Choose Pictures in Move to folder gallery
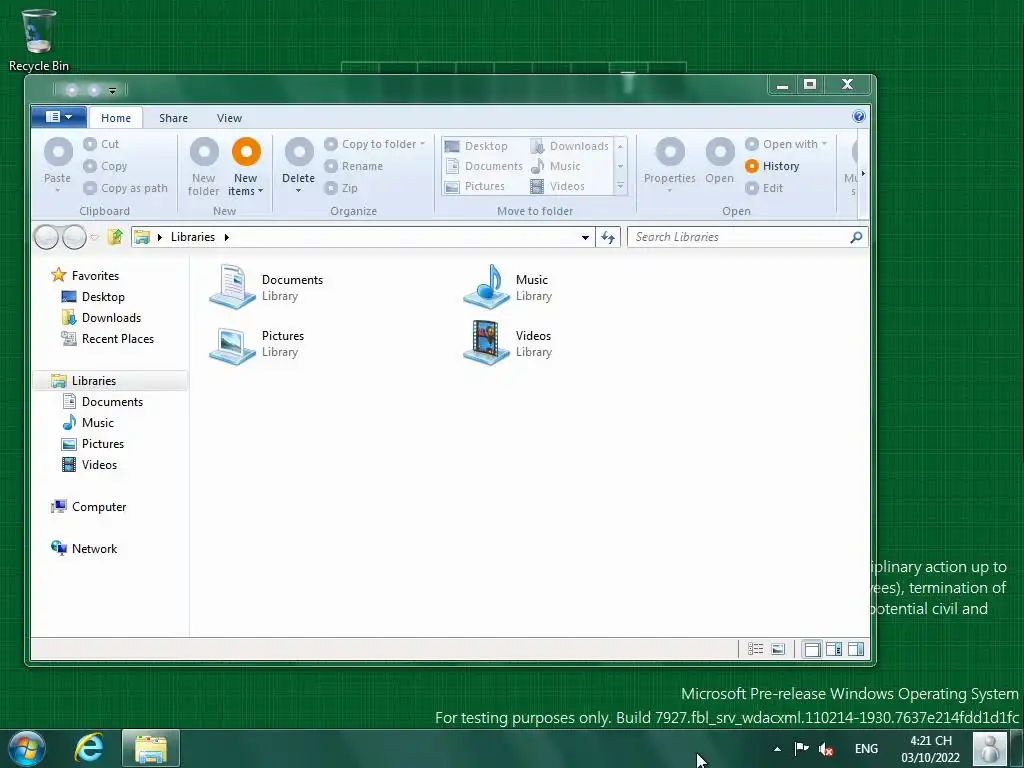The width and height of the screenshot is (1024, 768). [475, 186]
